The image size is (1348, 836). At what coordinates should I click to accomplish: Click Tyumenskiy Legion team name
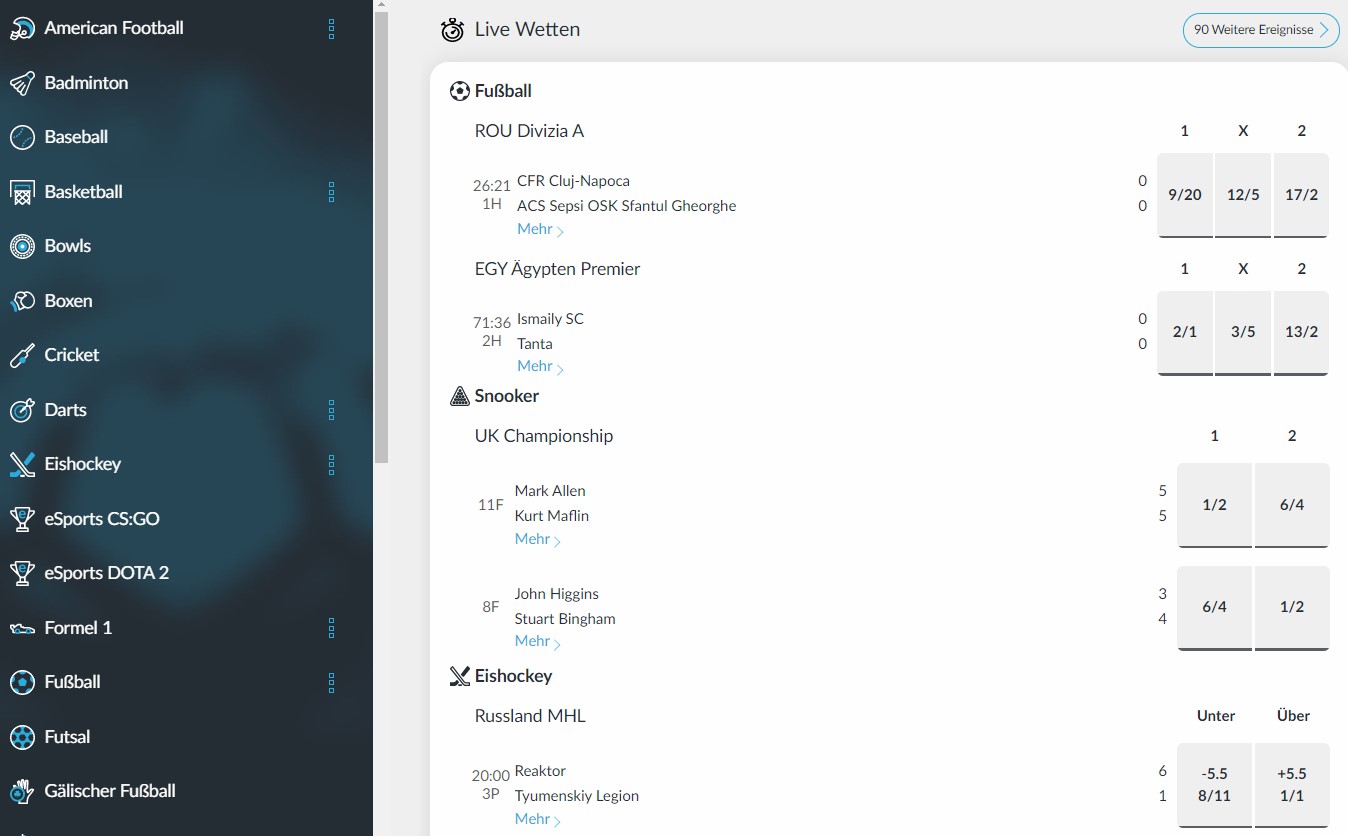[577, 796]
